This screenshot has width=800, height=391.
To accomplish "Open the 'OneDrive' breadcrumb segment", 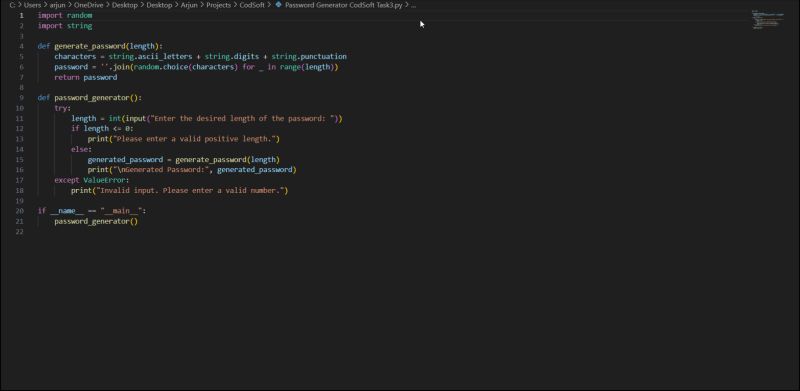I will click(x=88, y=5).
